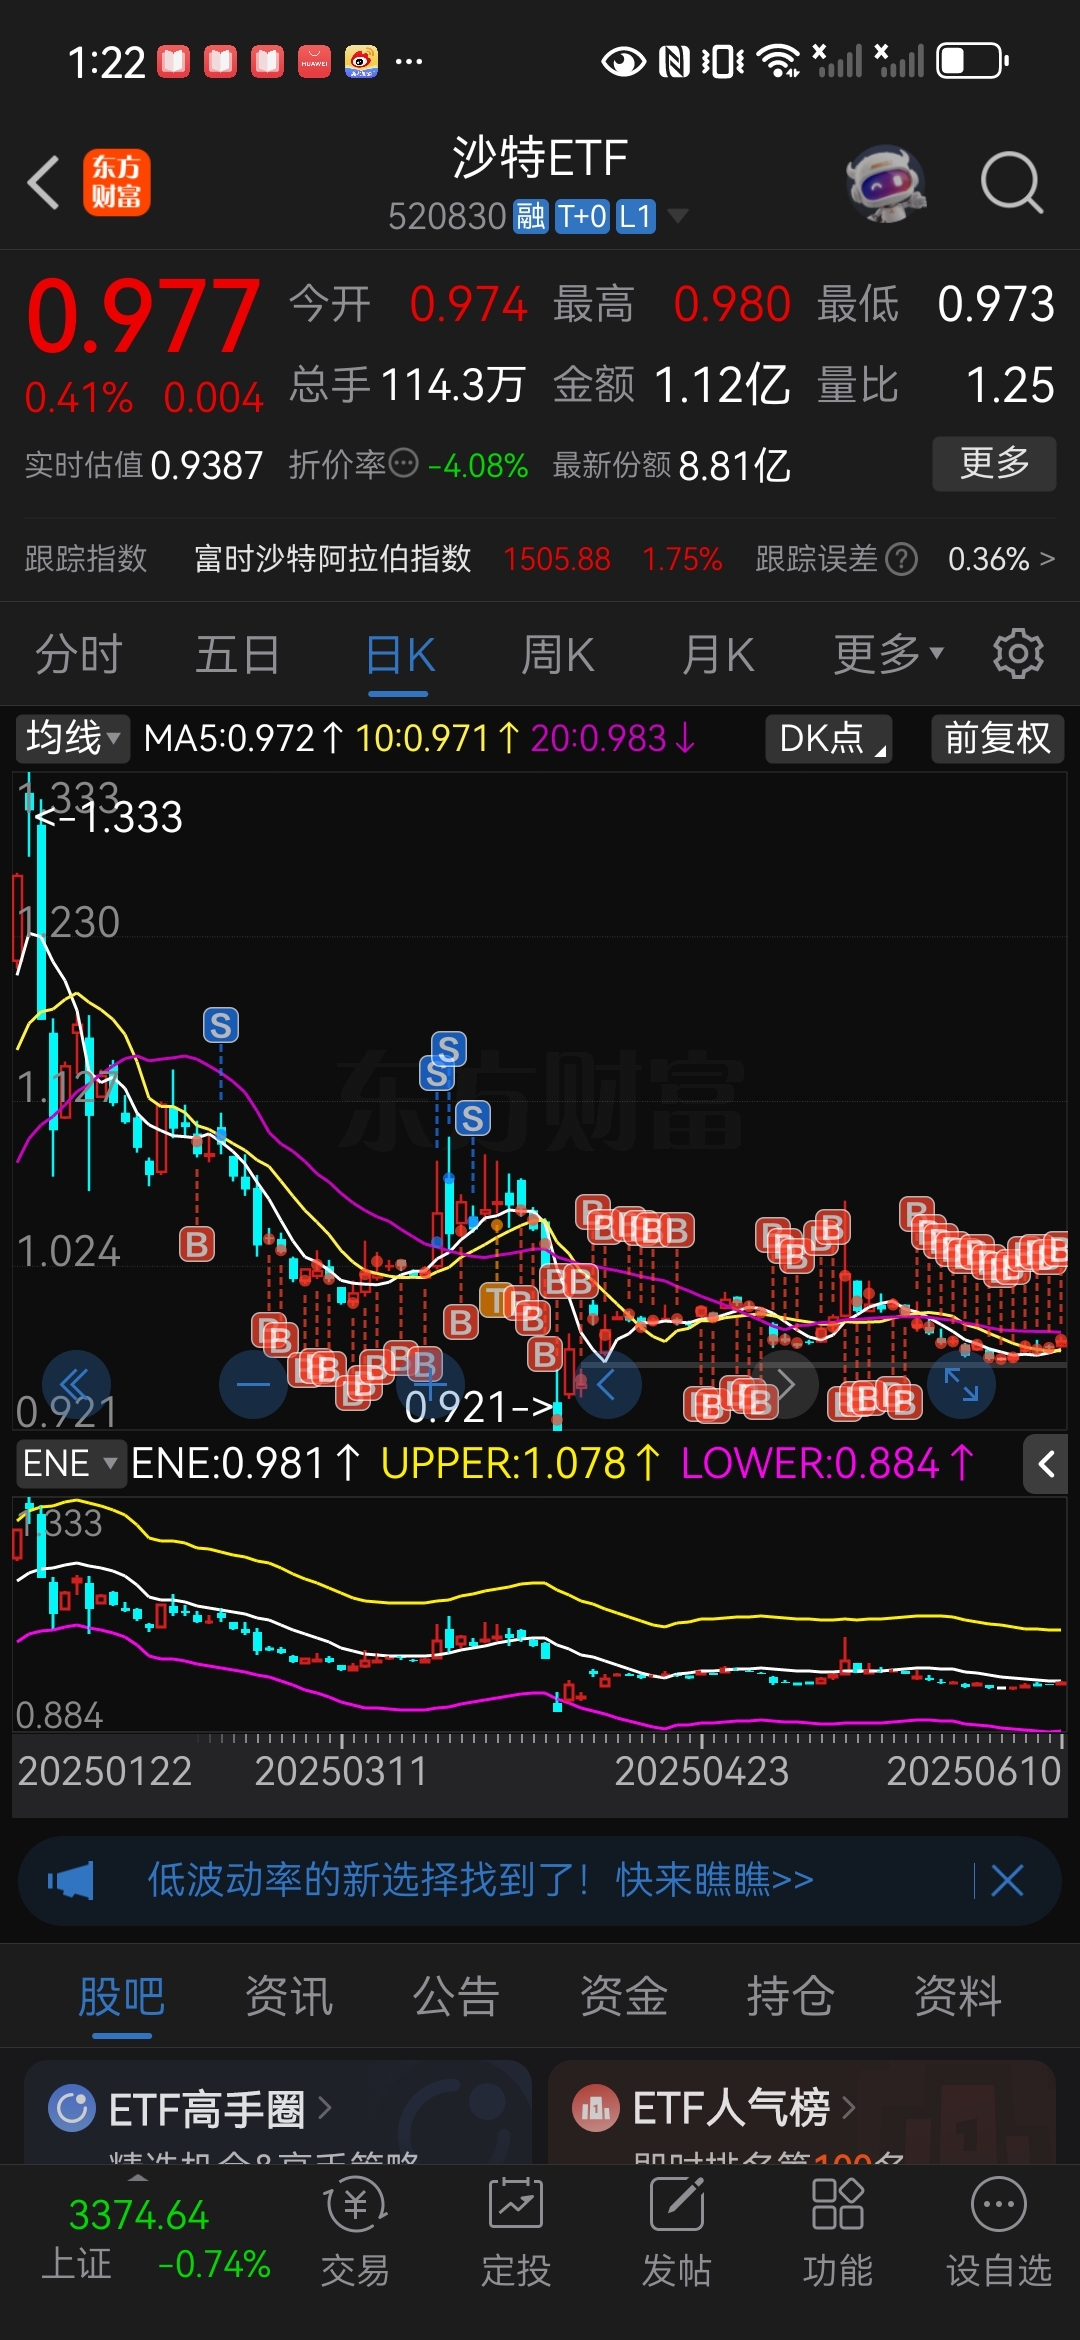The image size is (1080, 2340).
Task: Tap the topmost S sell marker on chart
Action: 221,1025
